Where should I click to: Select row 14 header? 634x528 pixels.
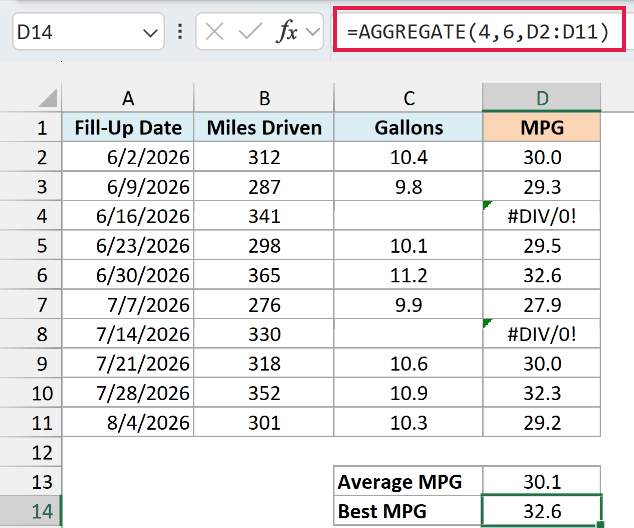(x=31, y=511)
